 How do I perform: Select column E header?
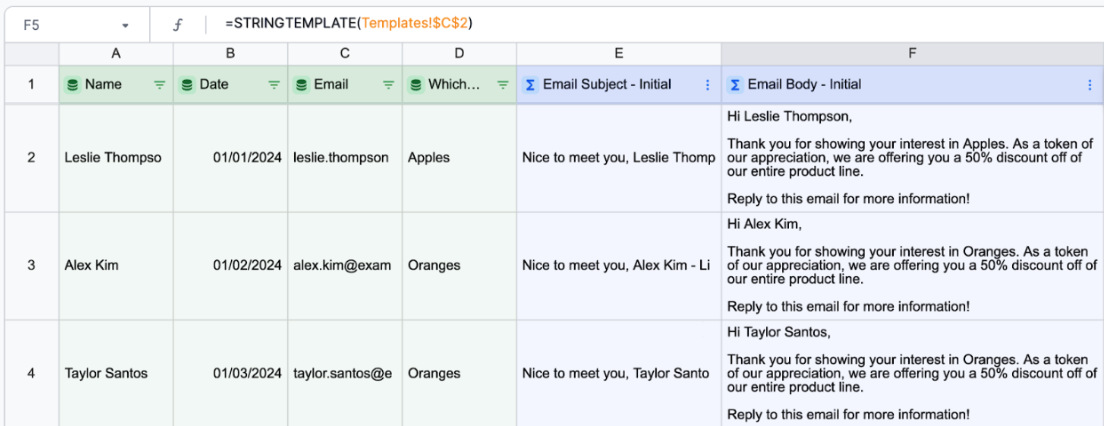[x=619, y=54]
